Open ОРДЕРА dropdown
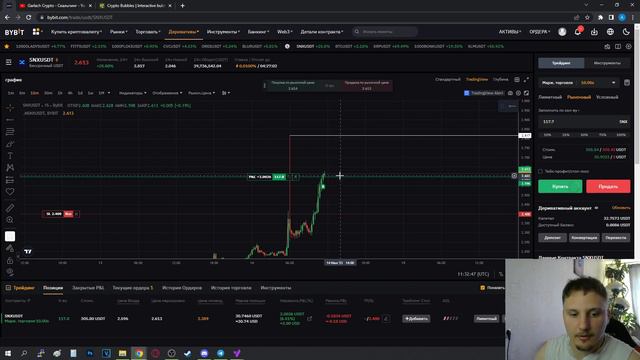 tap(540, 32)
